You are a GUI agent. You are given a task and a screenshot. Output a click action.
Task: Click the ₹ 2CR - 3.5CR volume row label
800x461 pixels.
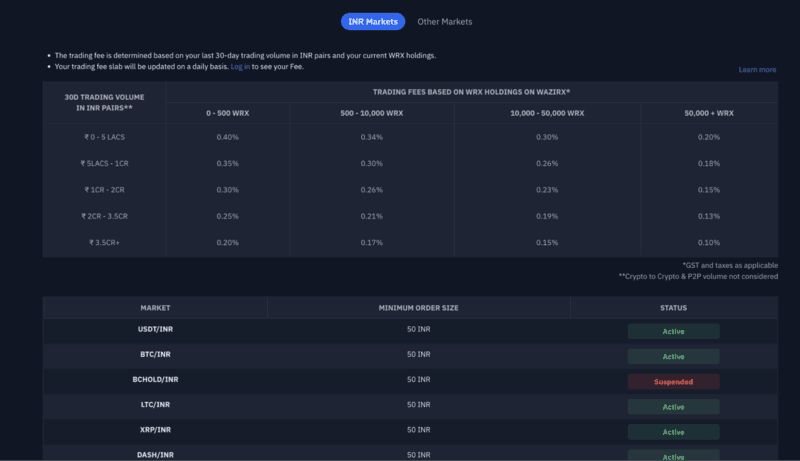[x=104, y=216]
